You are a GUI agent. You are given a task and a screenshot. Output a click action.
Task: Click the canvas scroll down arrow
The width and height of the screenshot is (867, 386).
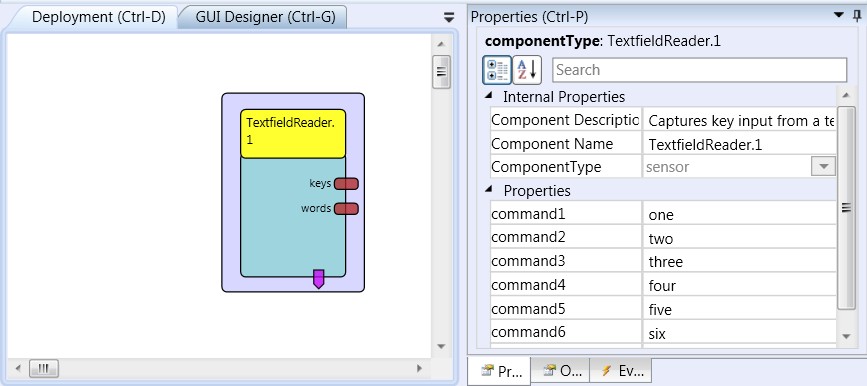(x=441, y=346)
